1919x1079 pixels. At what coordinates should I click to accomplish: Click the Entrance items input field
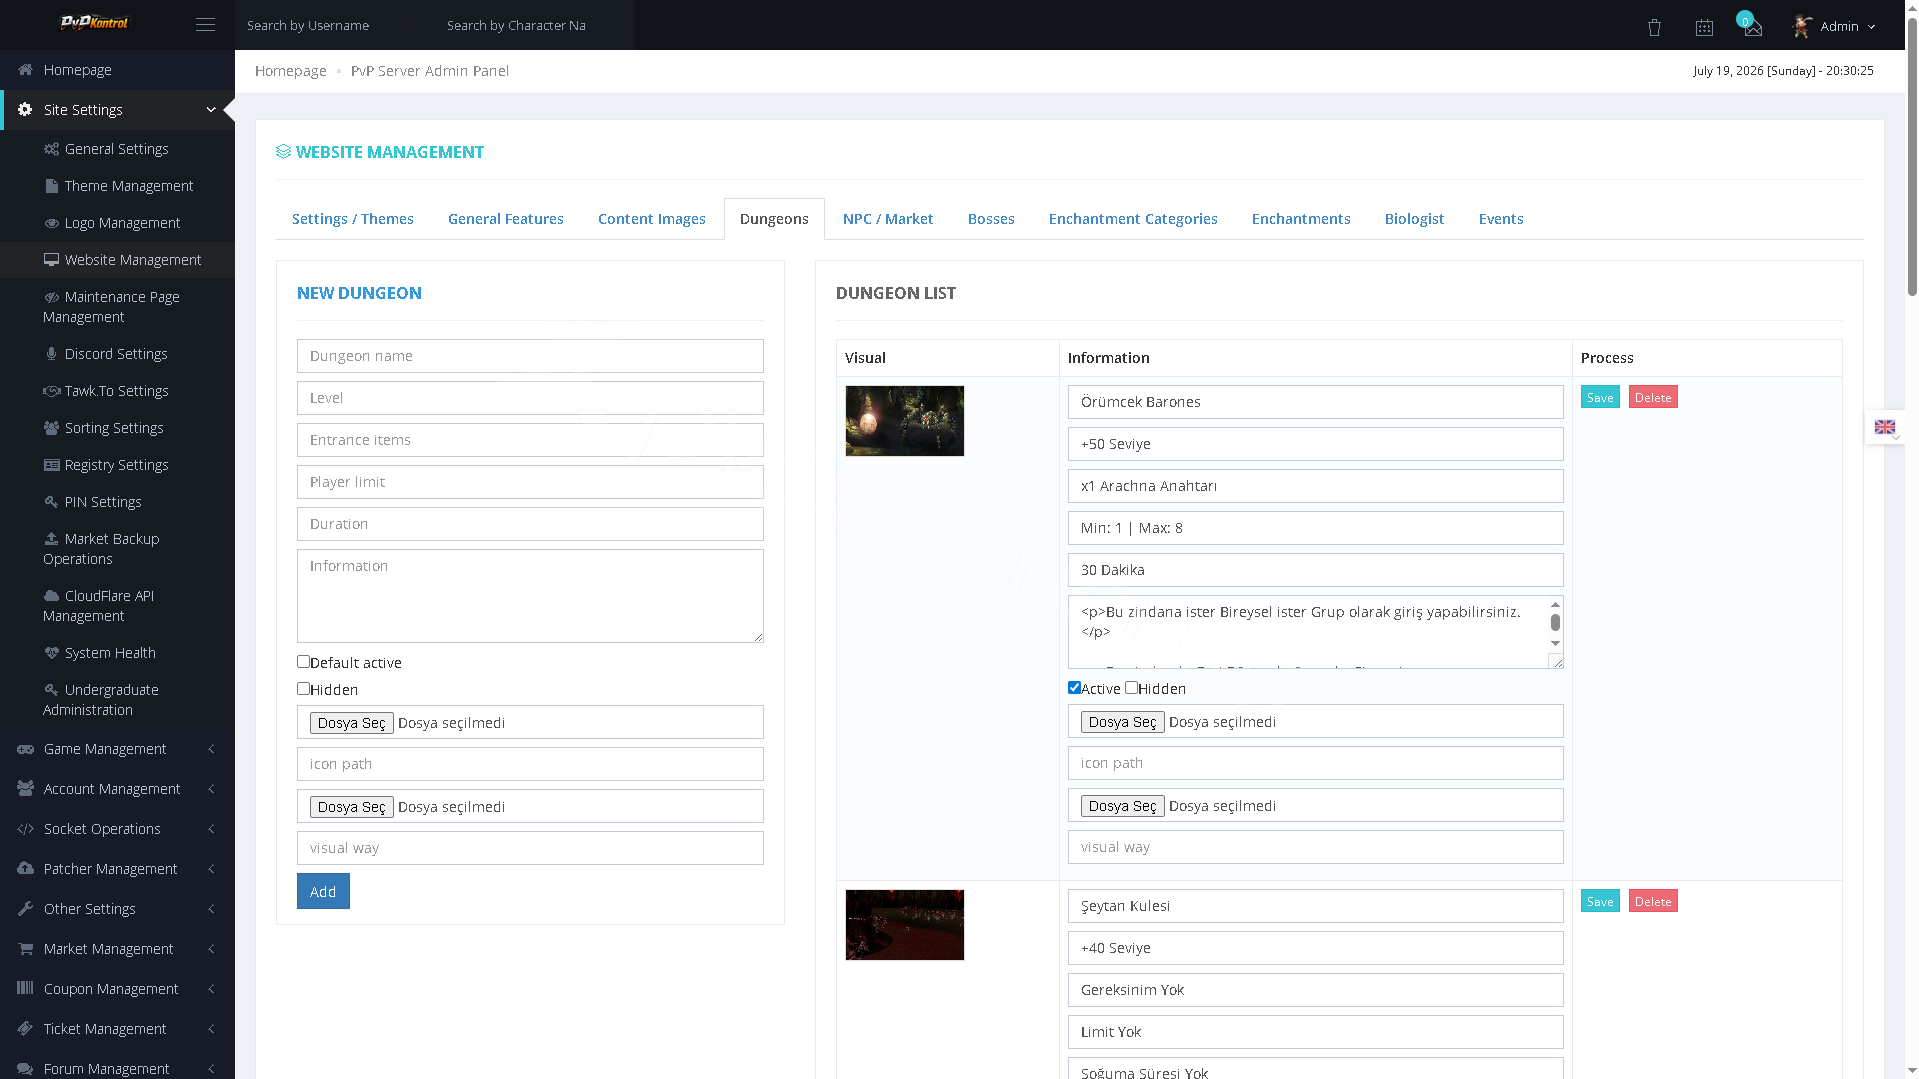click(530, 440)
